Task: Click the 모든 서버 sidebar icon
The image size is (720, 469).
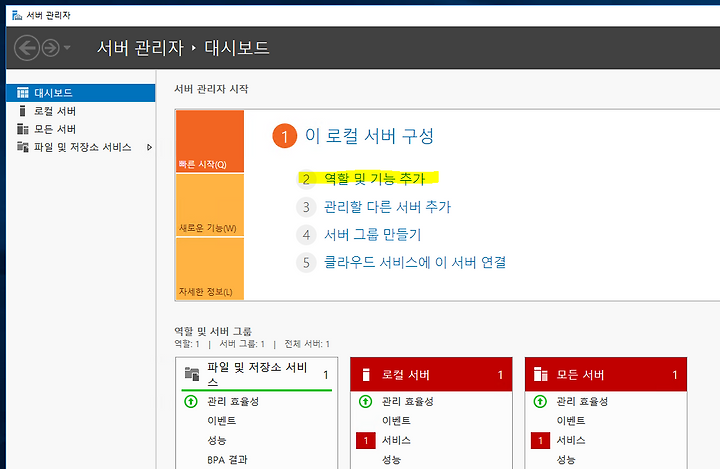Action: (x=22, y=129)
